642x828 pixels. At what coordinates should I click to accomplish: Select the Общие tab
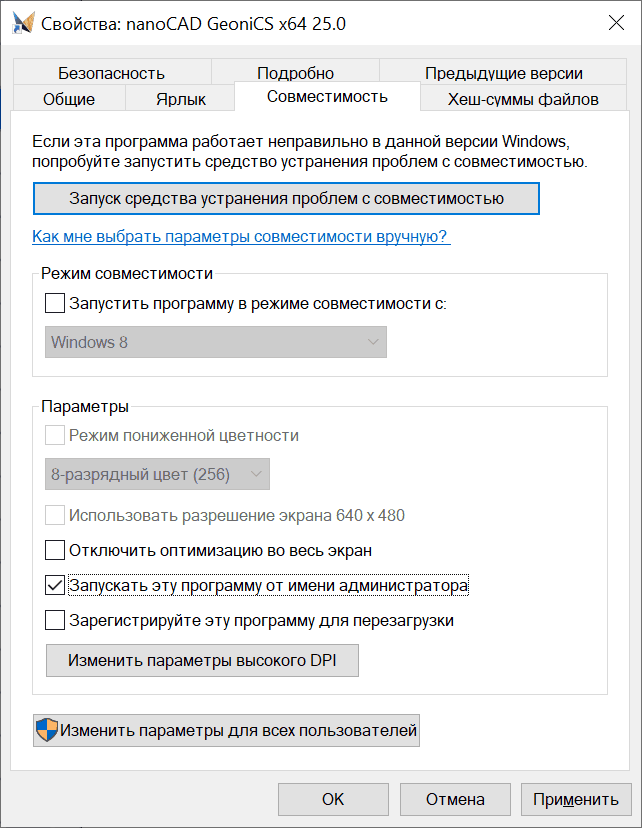tap(69, 99)
